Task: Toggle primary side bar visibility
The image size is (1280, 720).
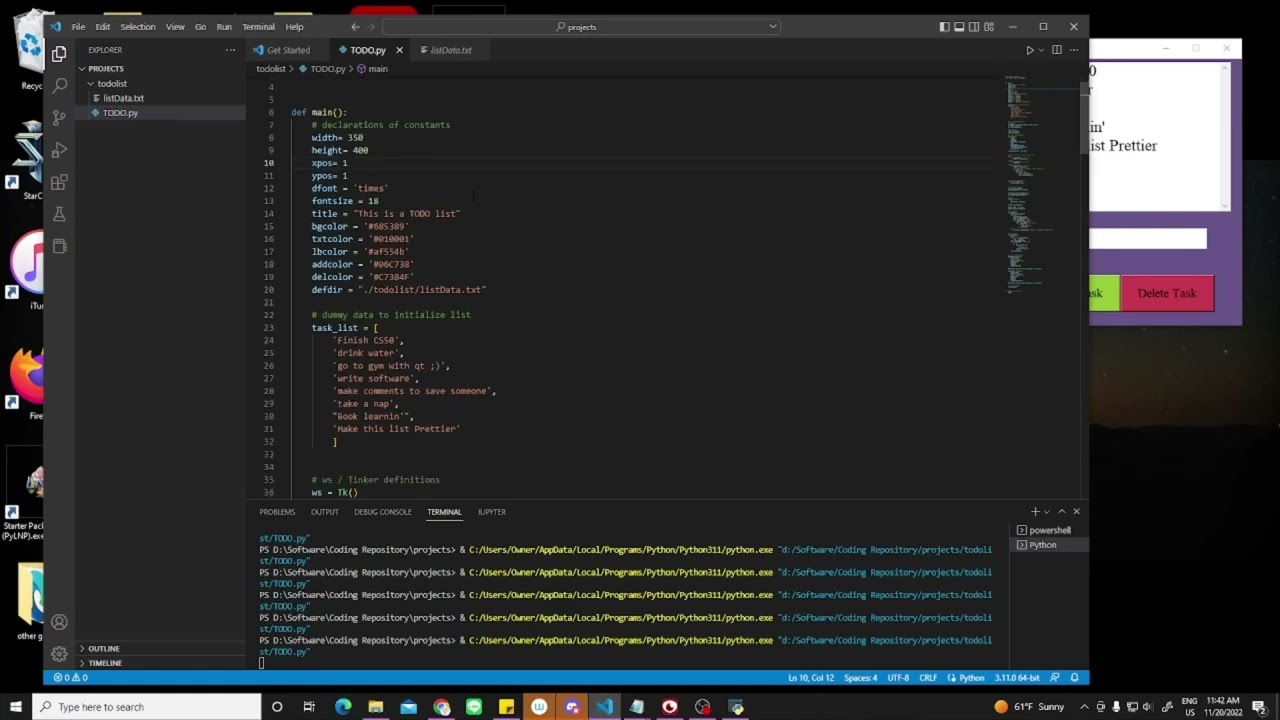Action: (944, 27)
